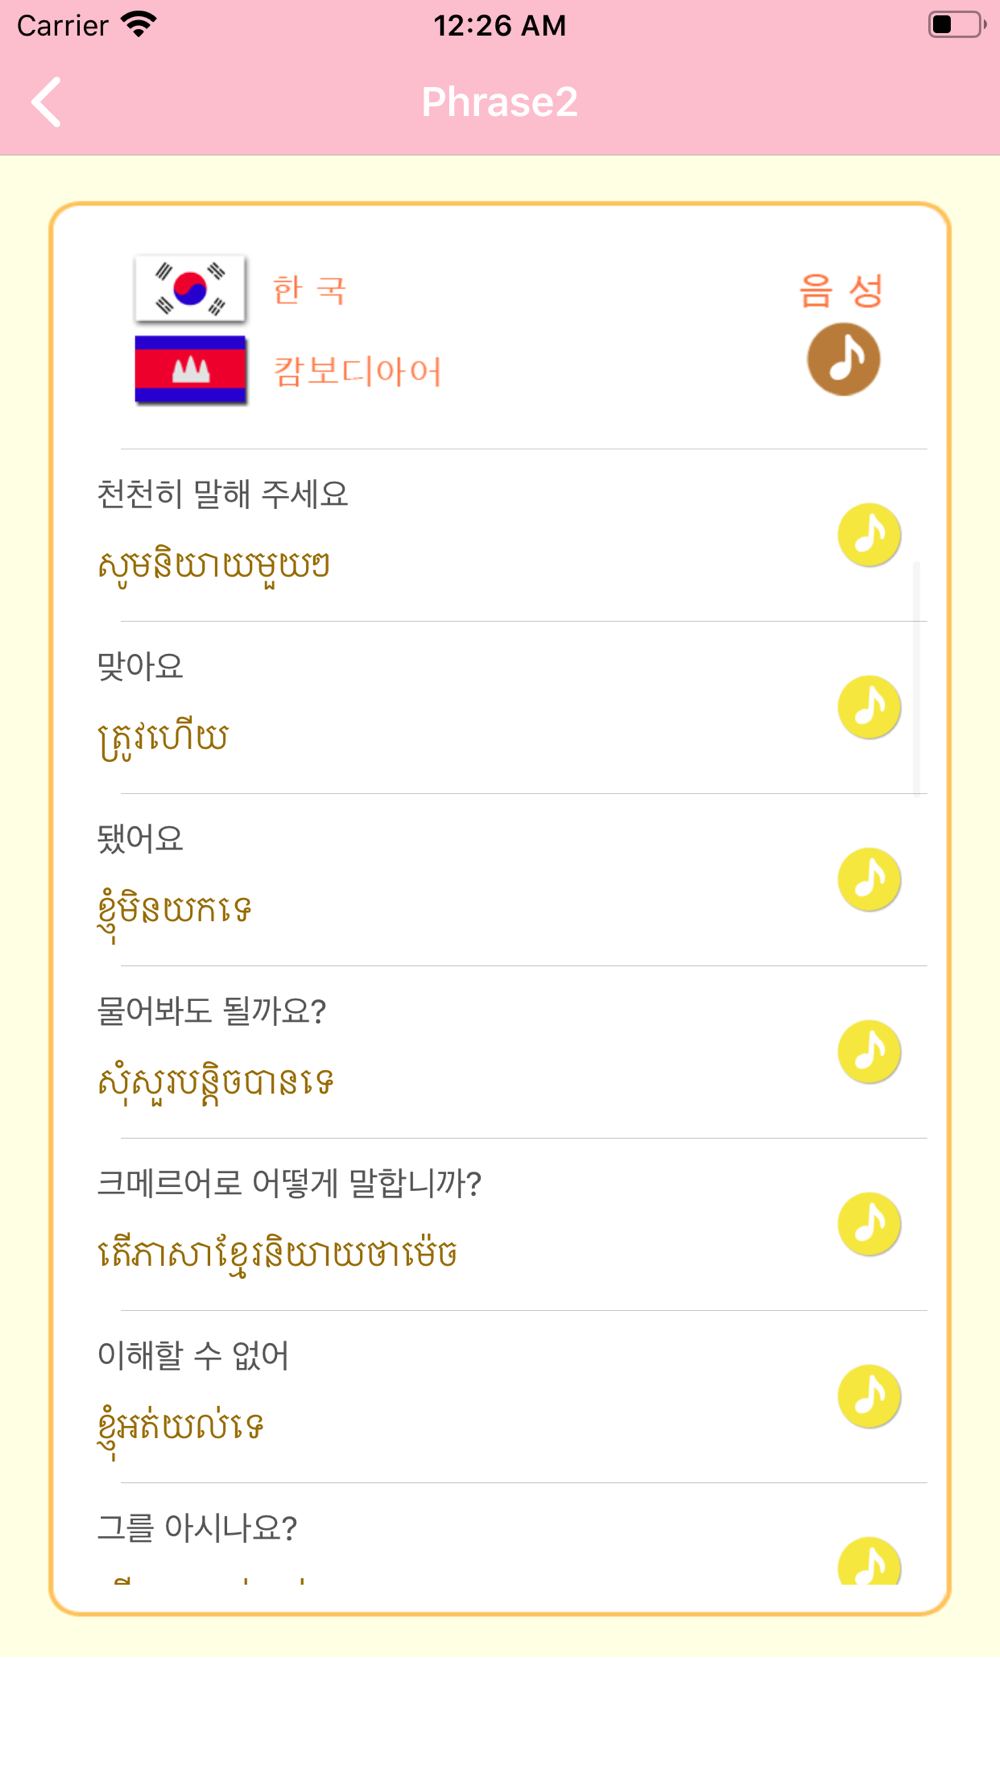Play audio for 크메르어로 어떻게 말합니까?
The image size is (1000, 1778).
(x=869, y=1223)
